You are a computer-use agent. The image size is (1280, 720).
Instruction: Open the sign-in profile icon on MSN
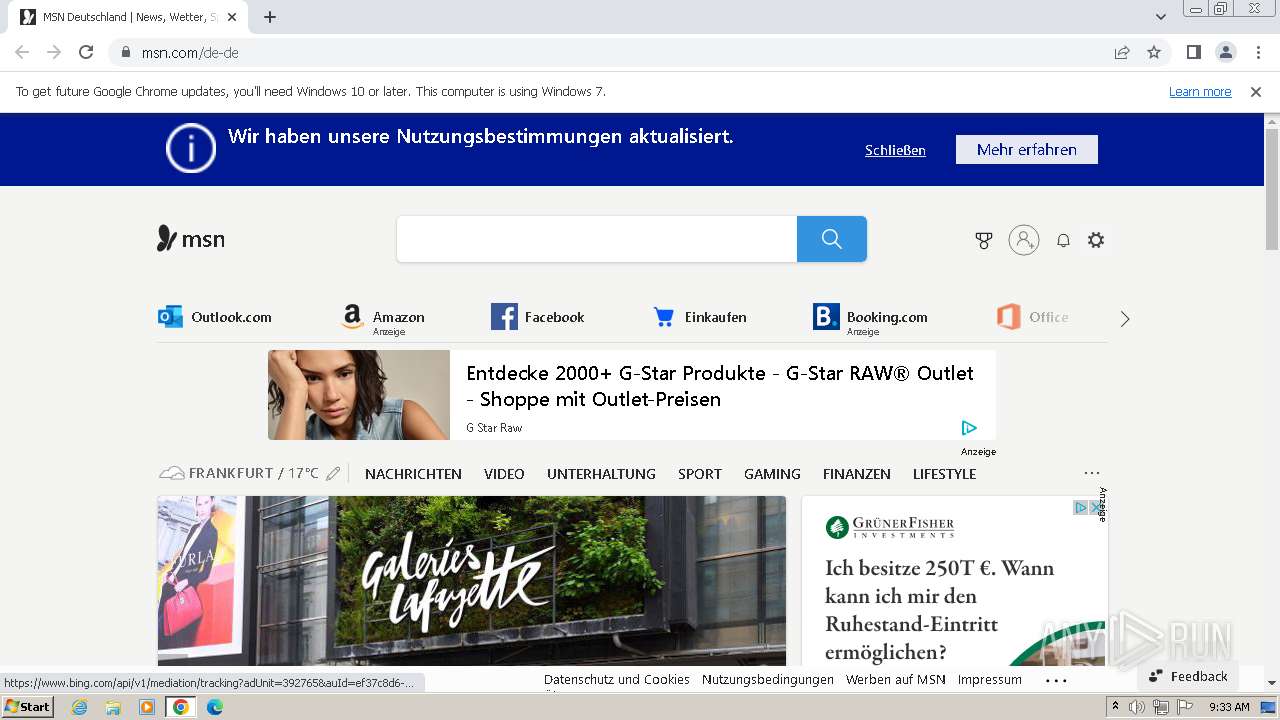1024,240
